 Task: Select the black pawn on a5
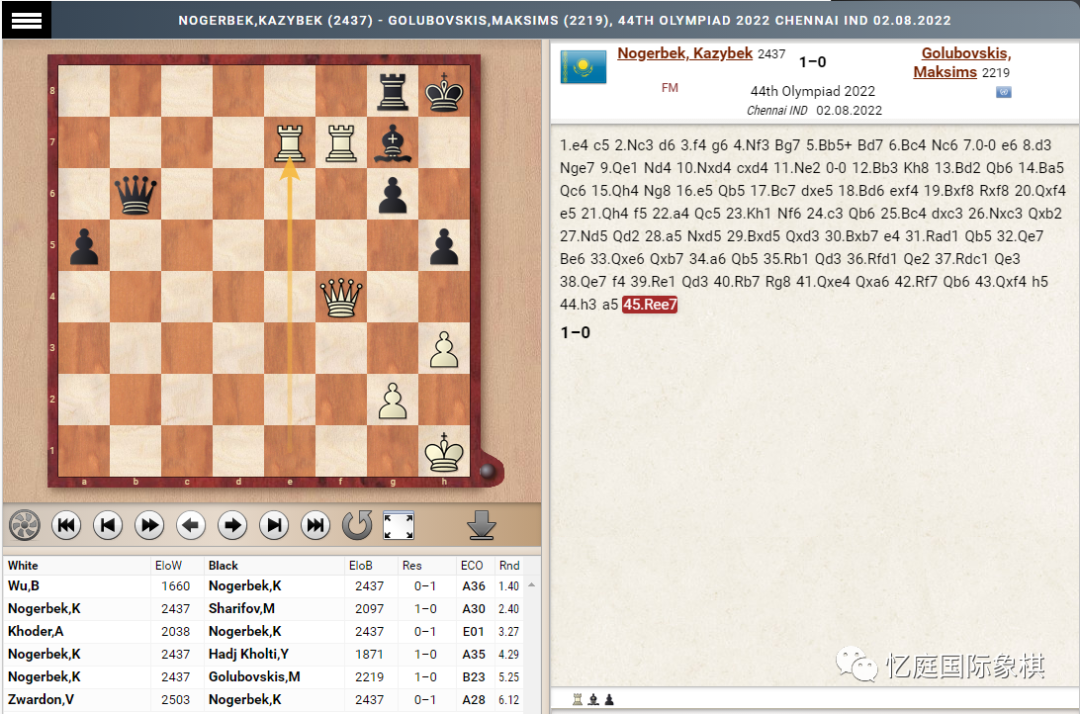pos(84,246)
